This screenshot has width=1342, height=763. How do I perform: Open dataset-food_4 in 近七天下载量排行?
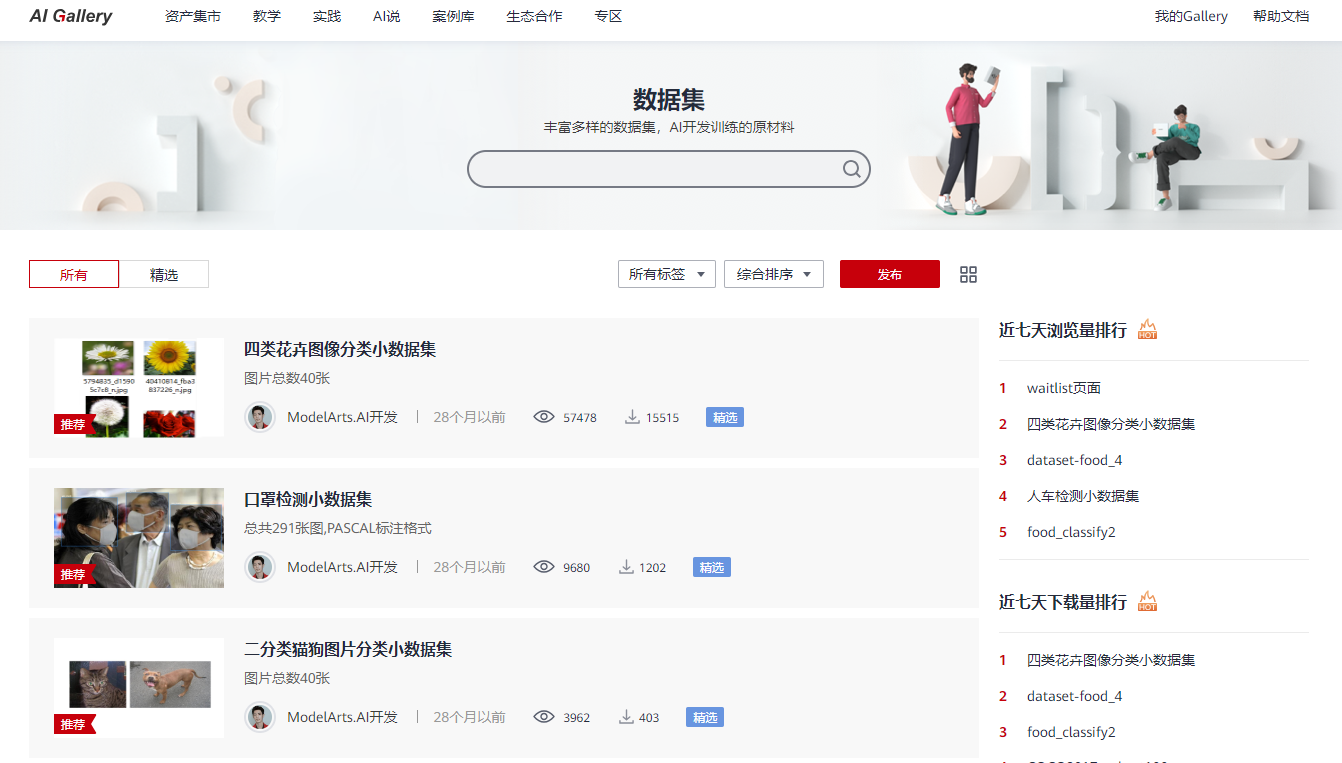click(1075, 696)
